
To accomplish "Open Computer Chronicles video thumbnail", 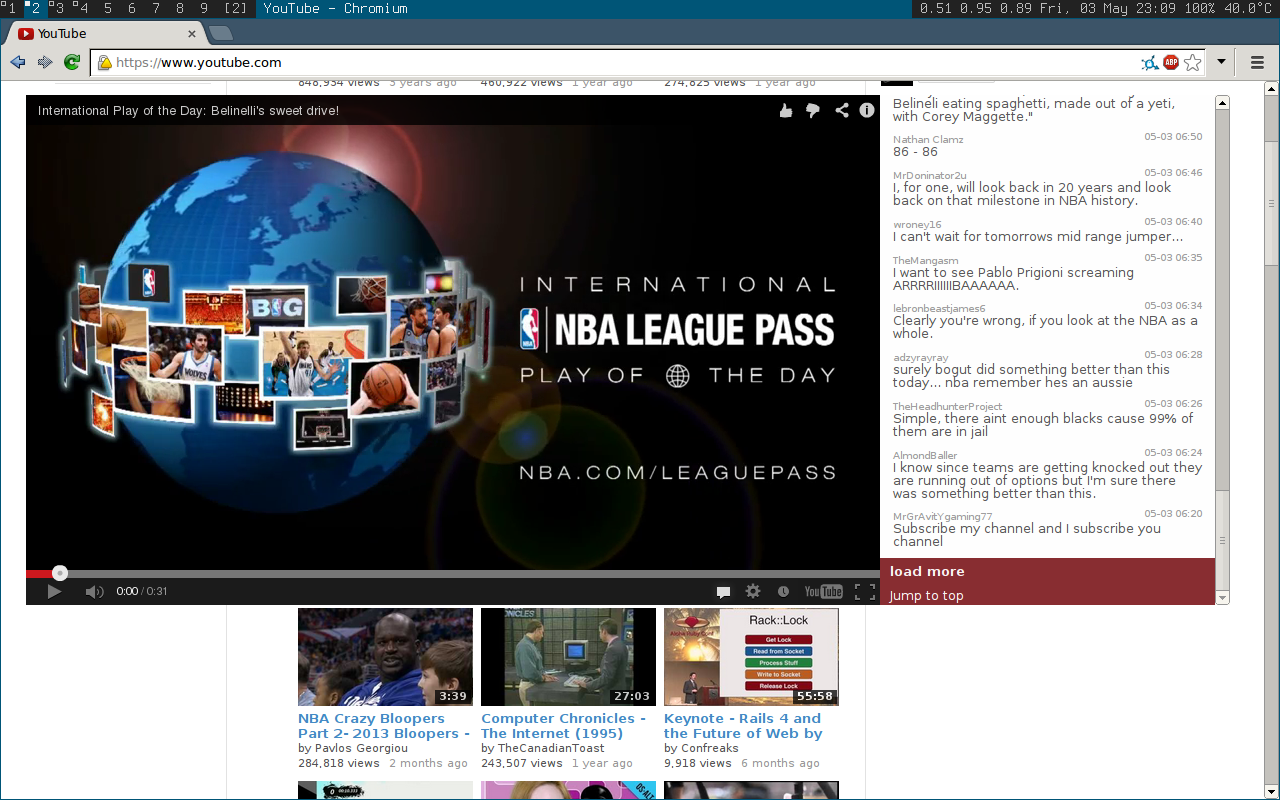I will (x=568, y=657).
